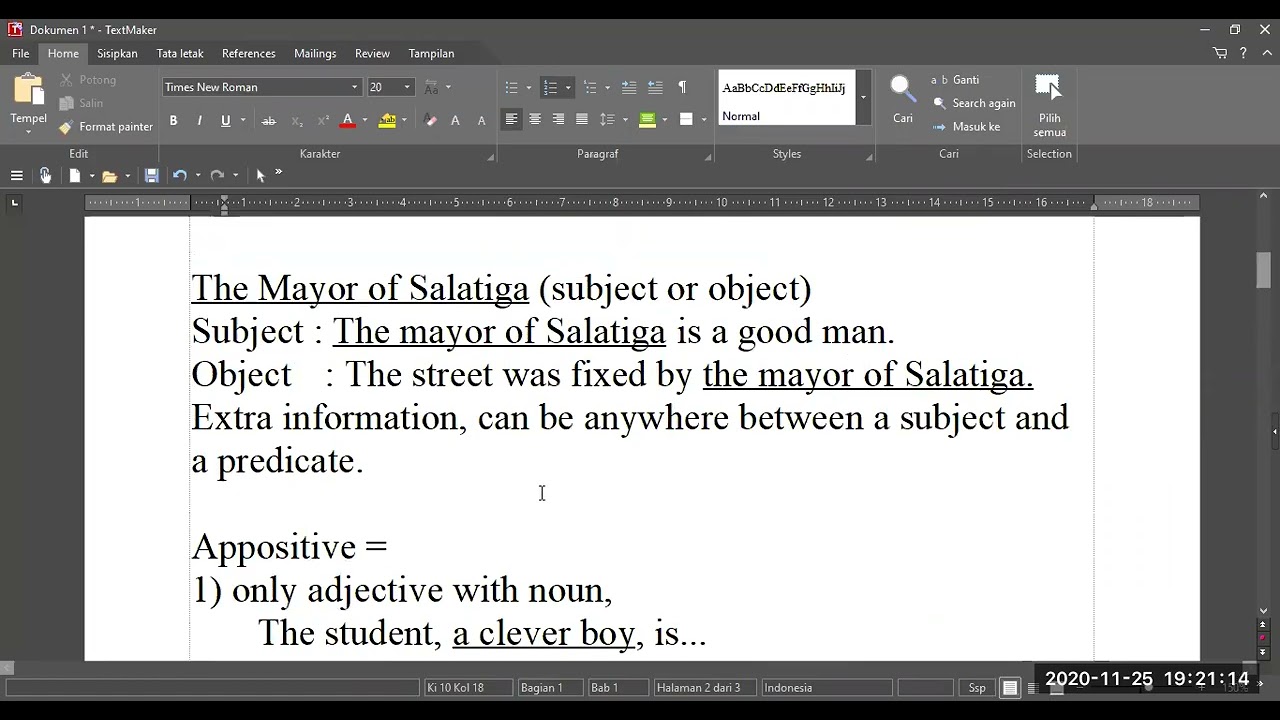Viewport: 1280px width, 720px height.
Task: Open the References tab
Action: [x=249, y=54]
